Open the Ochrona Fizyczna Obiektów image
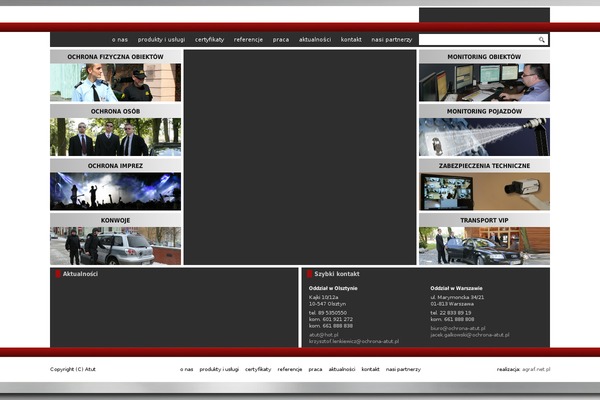Viewport: 600px width, 400px height. 115,83
